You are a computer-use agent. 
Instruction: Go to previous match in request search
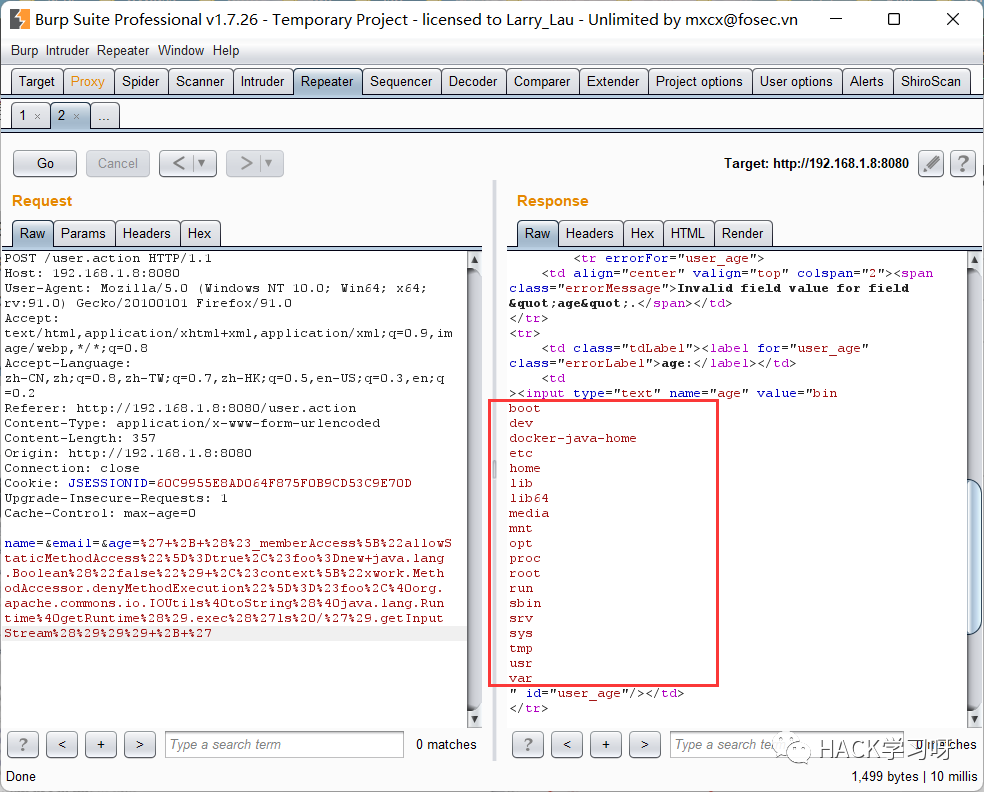[x=62, y=744]
